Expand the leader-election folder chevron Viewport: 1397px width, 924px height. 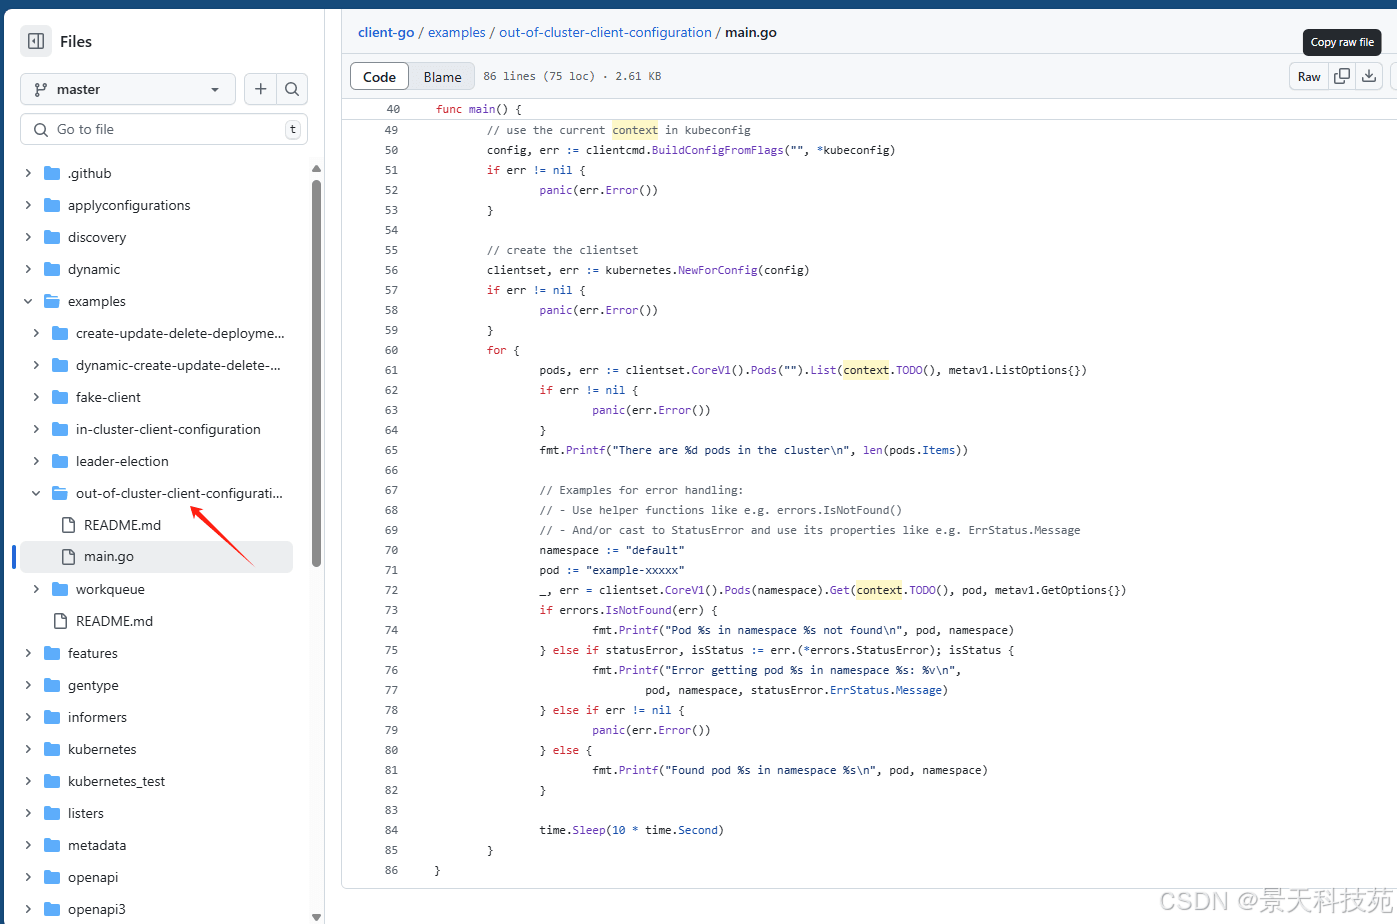[x=36, y=461]
